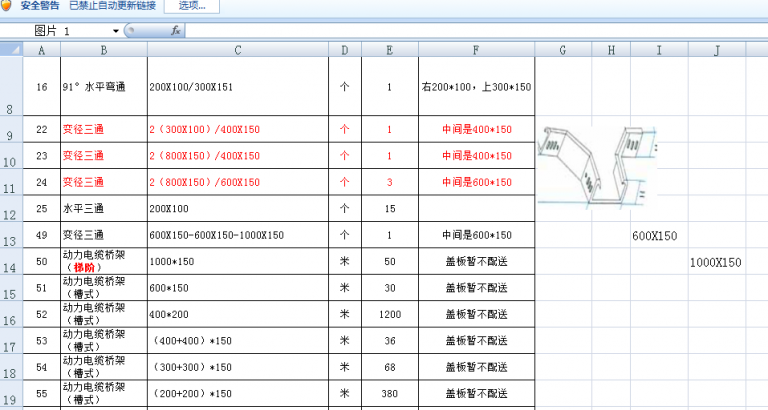This screenshot has height=410, width=768.
Task: Click cell containing 600X150 in column I
Action: 655,236
